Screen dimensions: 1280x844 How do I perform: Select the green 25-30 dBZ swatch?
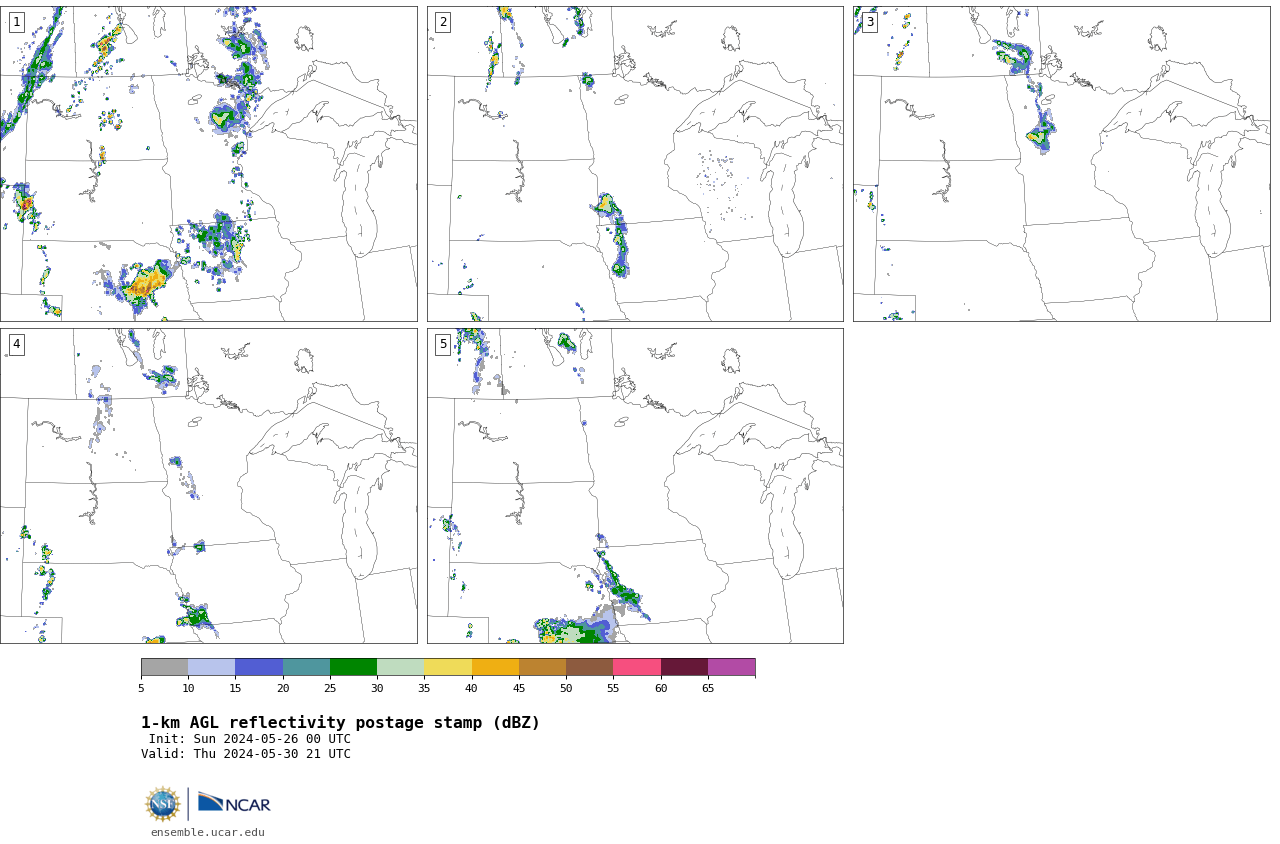[x=353, y=667]
